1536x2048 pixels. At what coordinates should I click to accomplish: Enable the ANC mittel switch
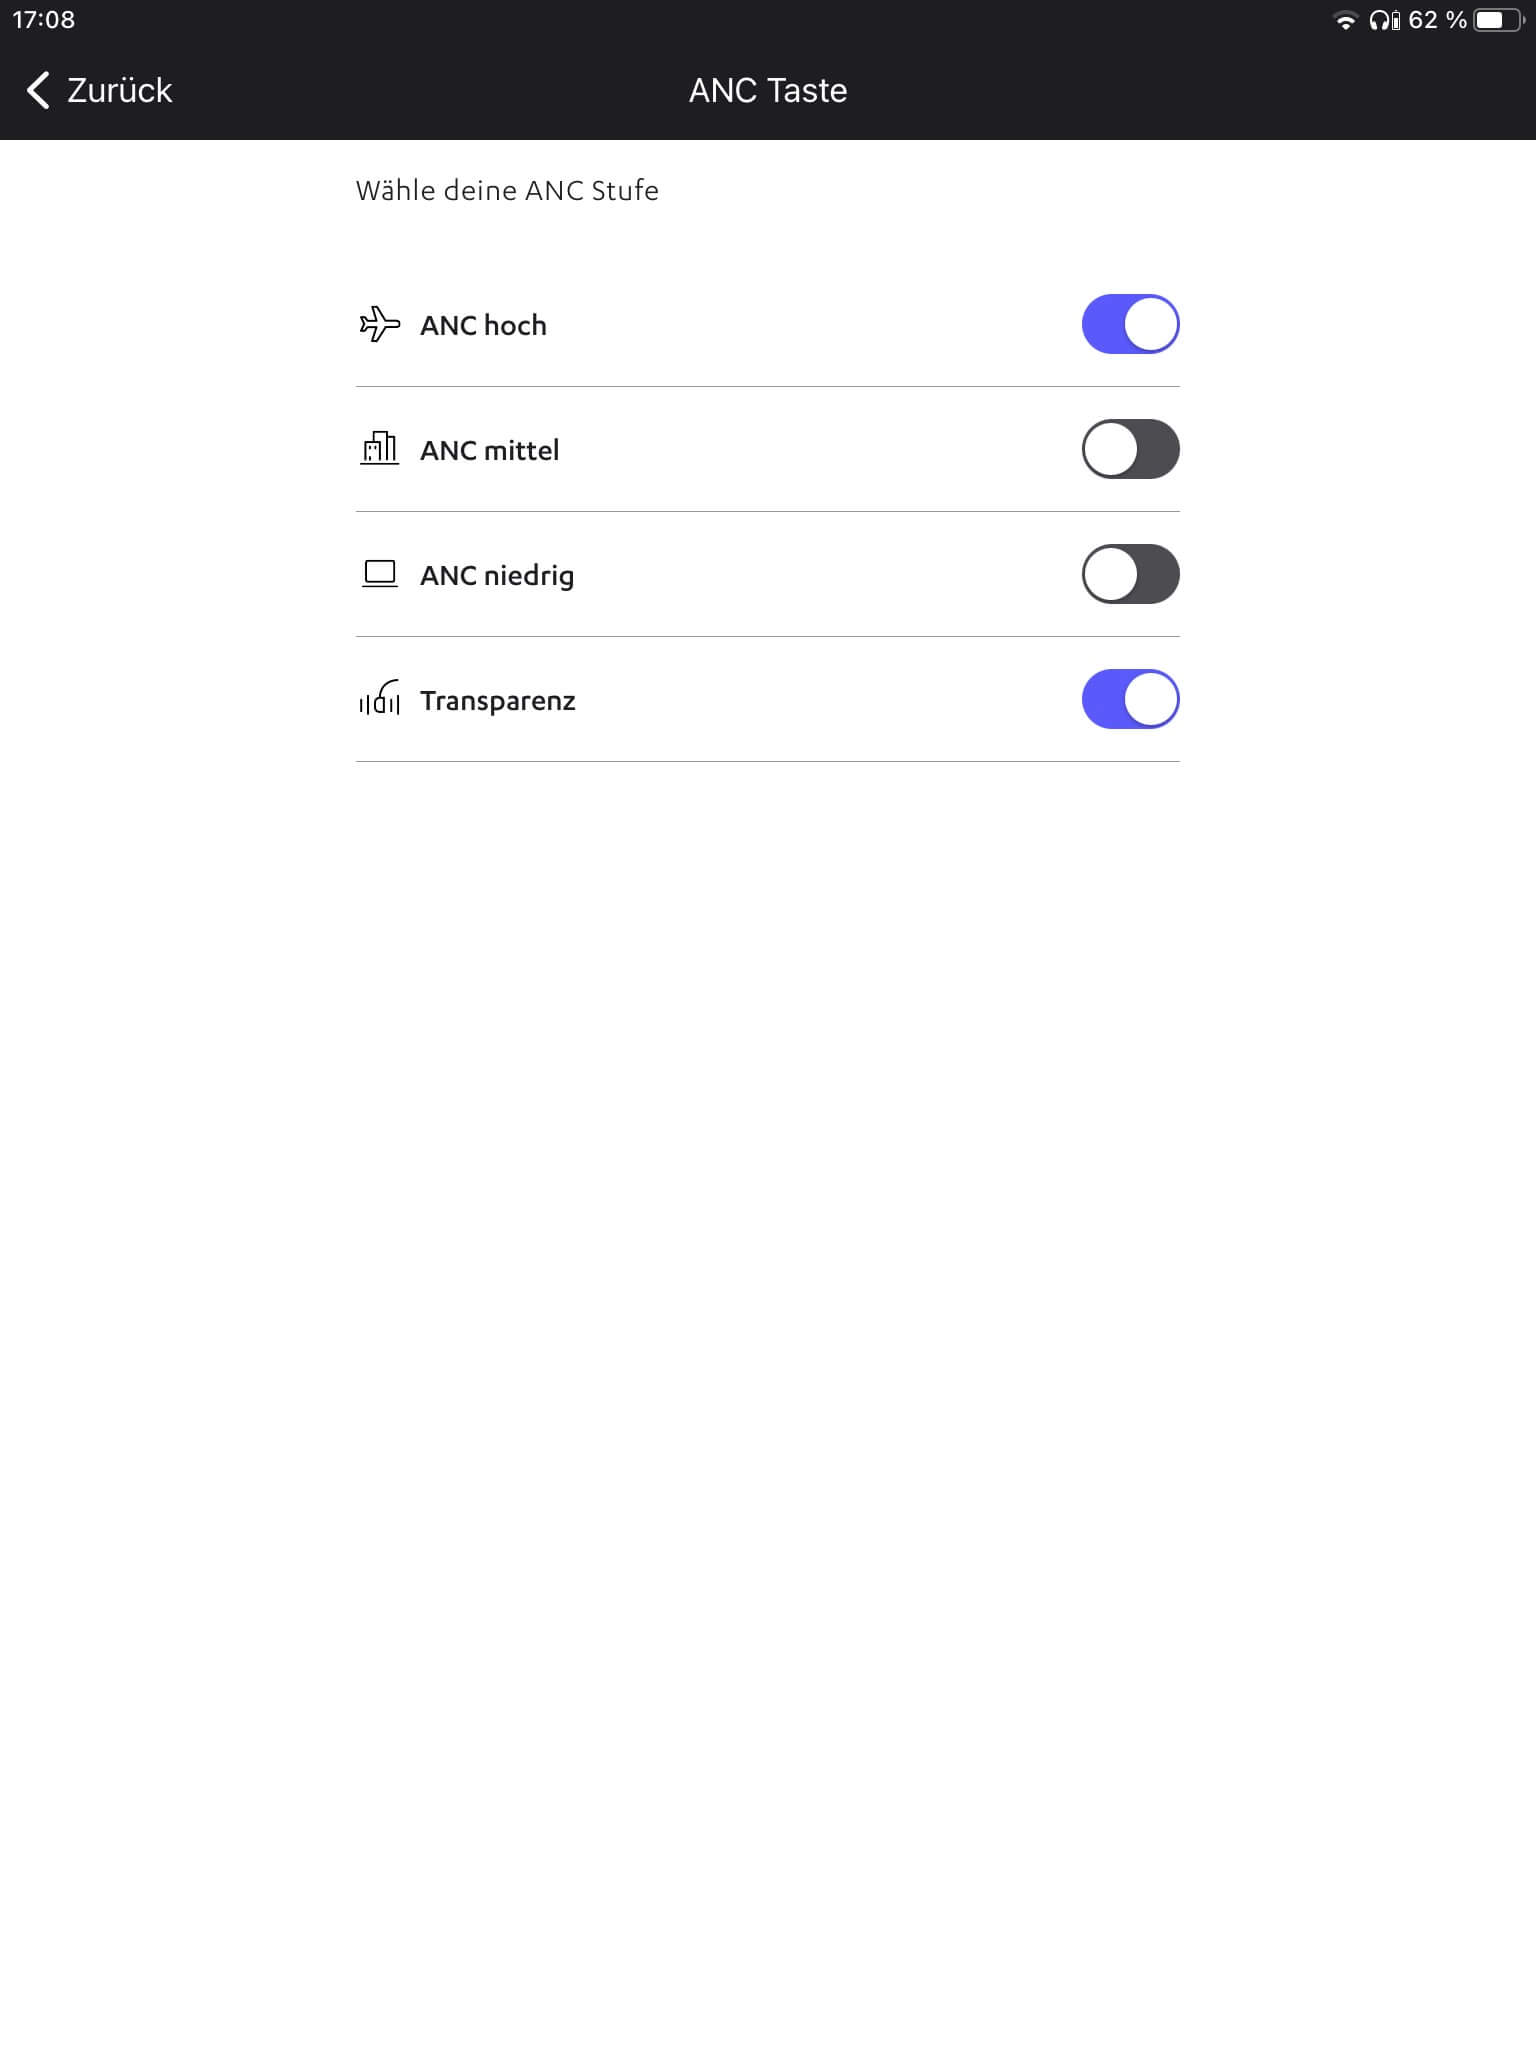1130,449
